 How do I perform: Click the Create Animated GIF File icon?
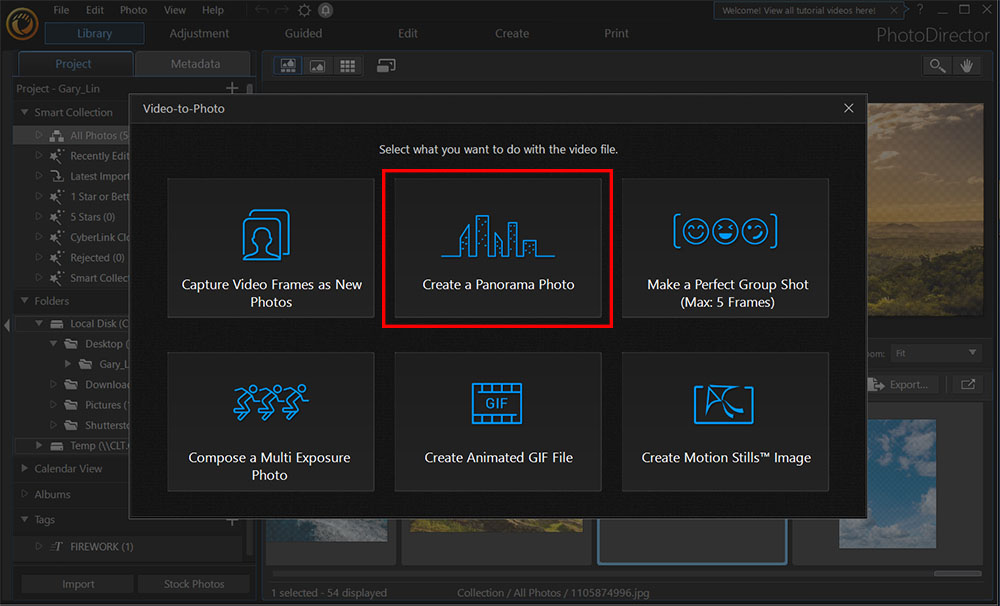point(497,404)
